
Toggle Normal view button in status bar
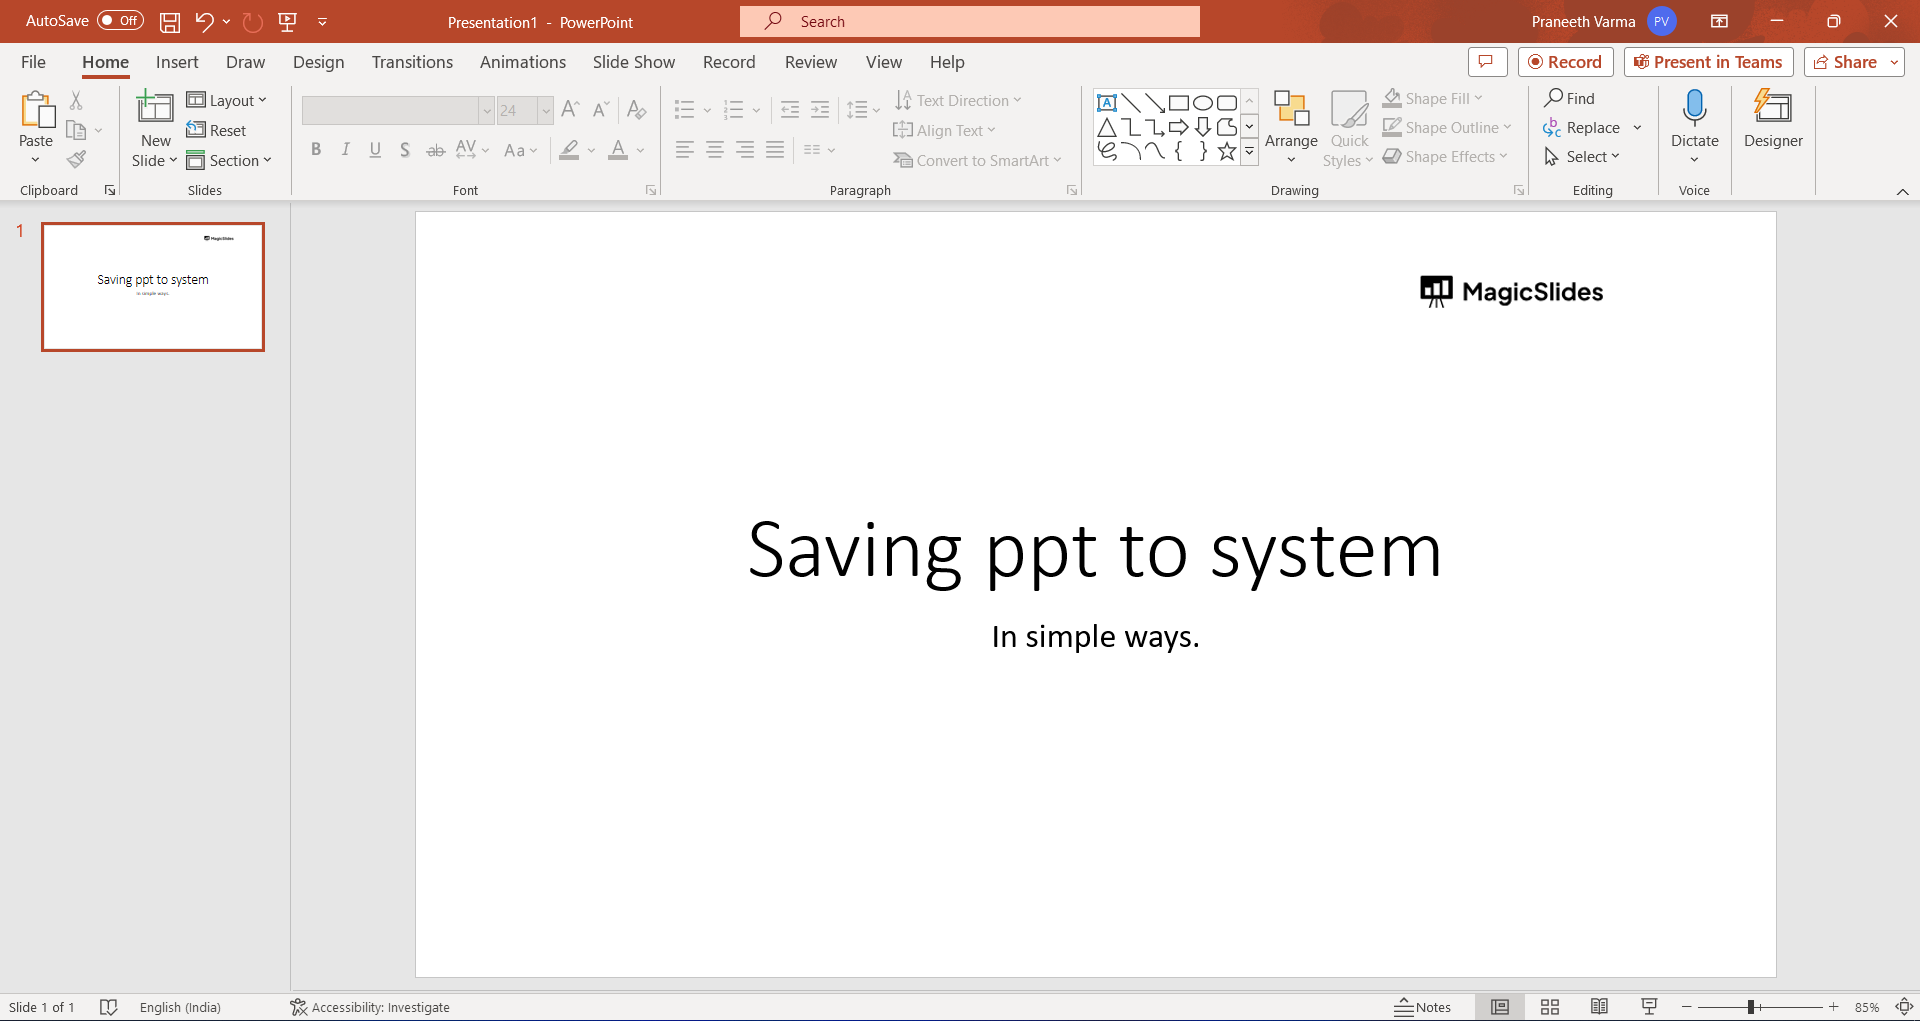1499,1007
